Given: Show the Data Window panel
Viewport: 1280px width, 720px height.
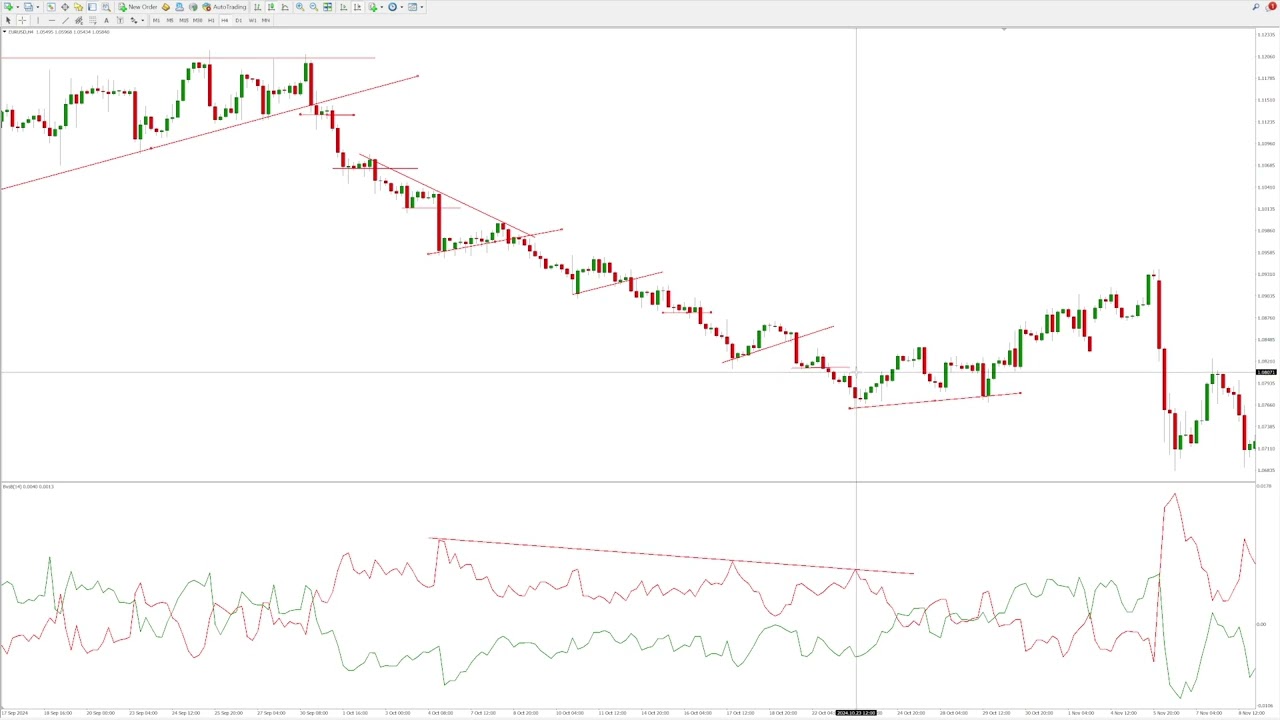Looking at the screenshot, I should point(65,7).
